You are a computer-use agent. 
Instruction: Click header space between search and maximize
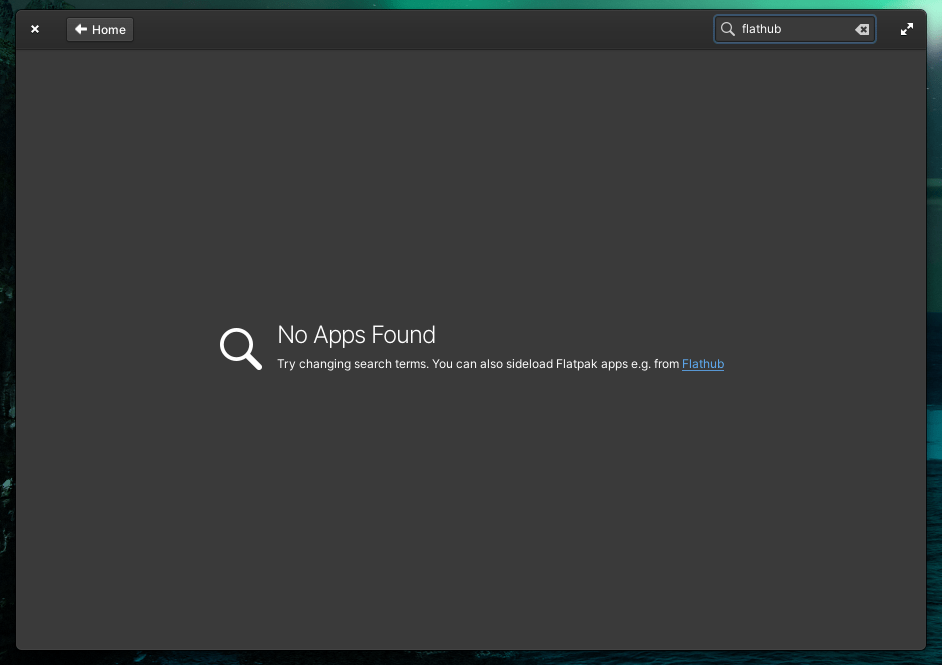(887, 30)
